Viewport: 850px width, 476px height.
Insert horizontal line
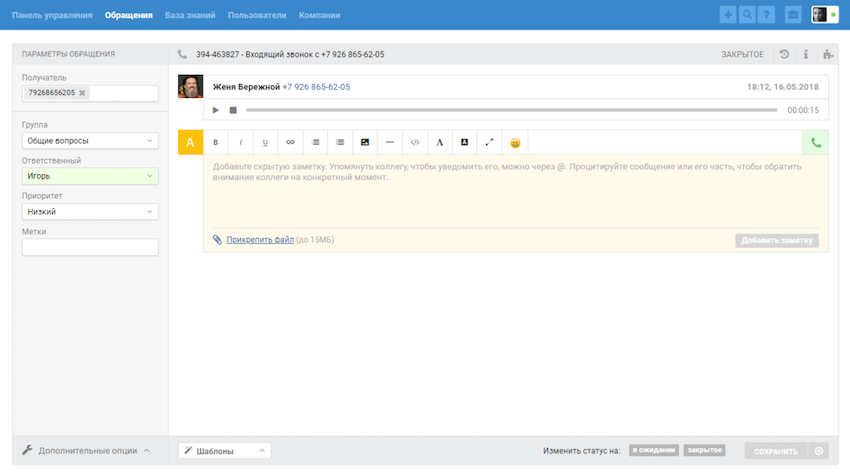click(390, 143)
